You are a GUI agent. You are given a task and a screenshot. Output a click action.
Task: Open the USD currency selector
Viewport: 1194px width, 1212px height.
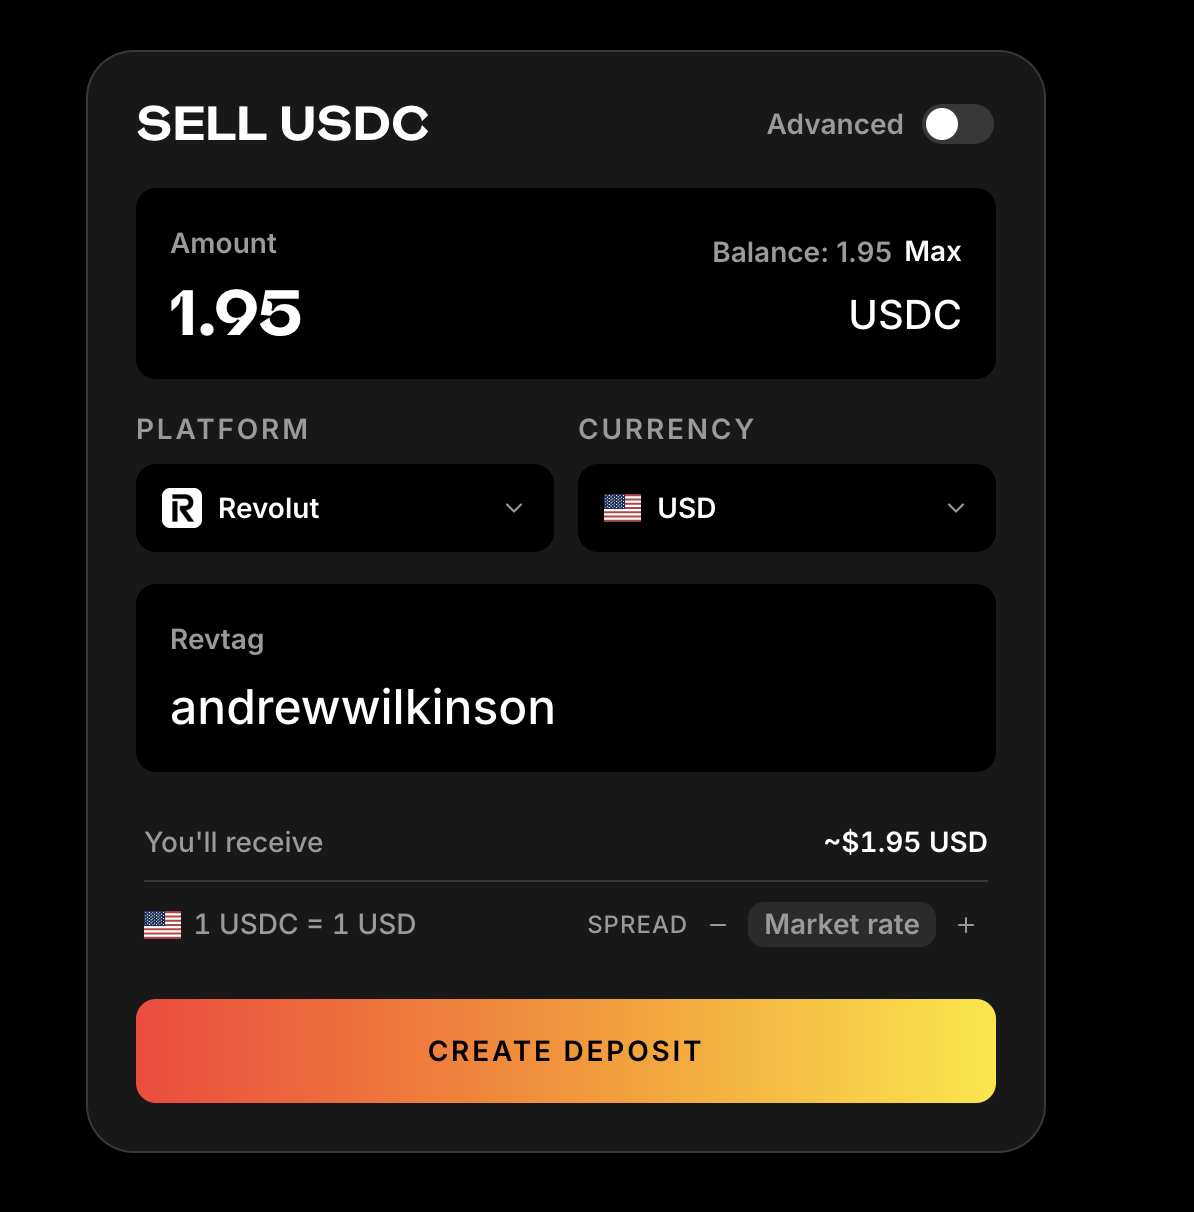pyautogui.click(x=787, y=508)
